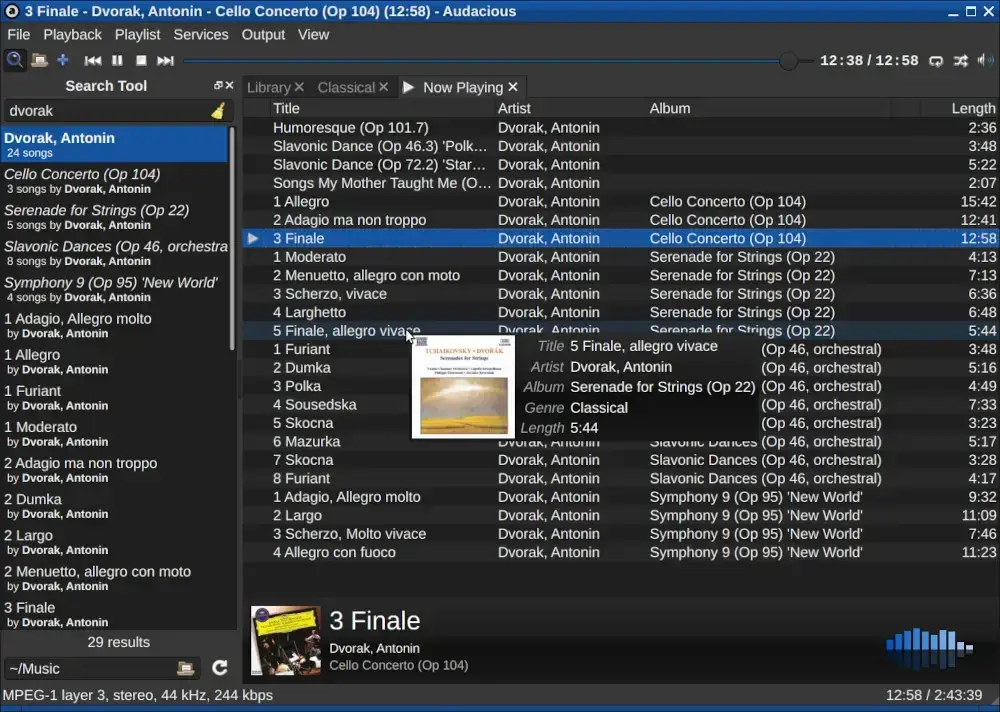
Task: Click the blue Add Files plus icon
Action: click(x=63, y=60)
